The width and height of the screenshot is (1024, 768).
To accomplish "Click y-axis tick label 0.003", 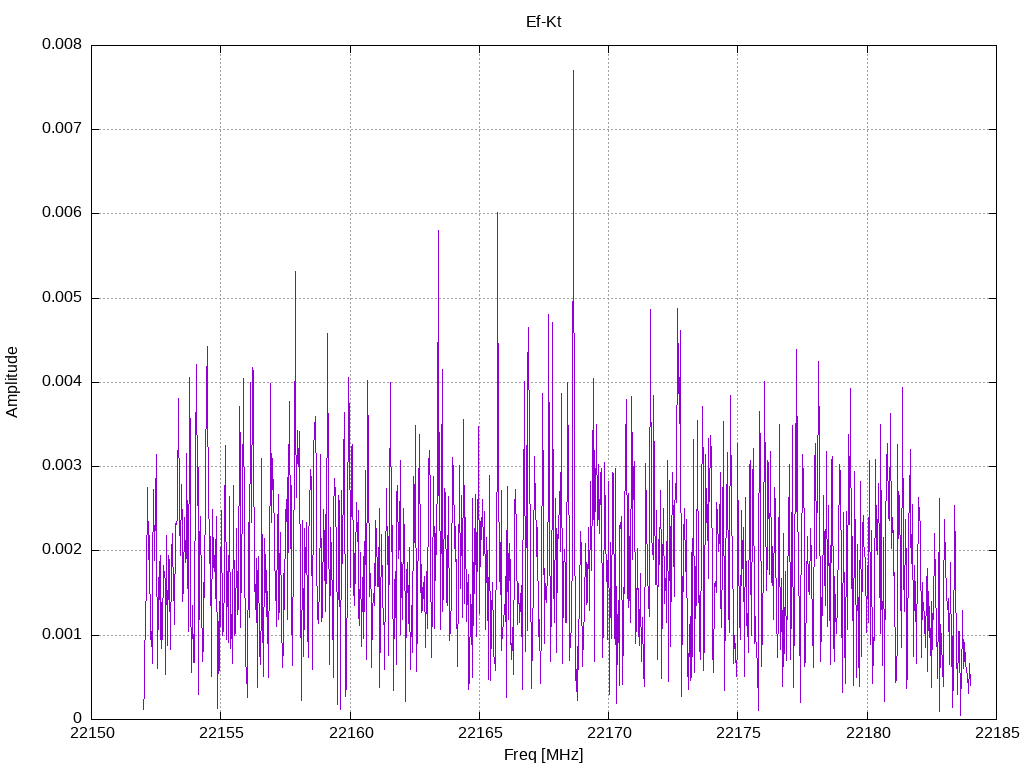I will click(x=62, y=466).
